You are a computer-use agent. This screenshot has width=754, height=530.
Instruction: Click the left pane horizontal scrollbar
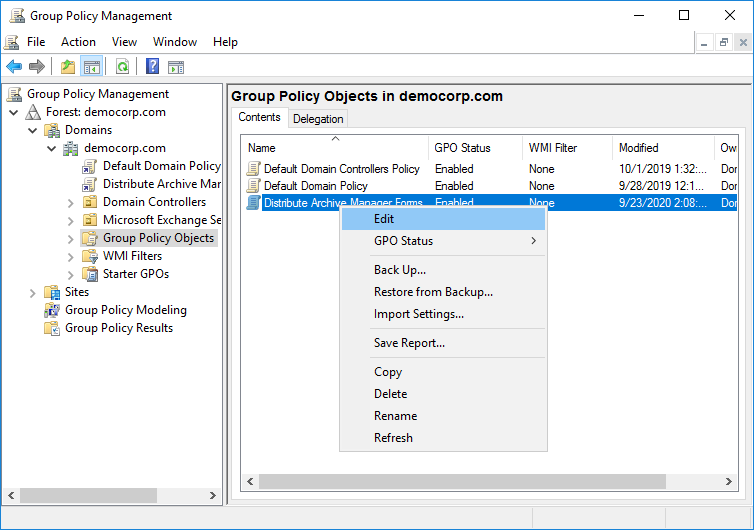click(110, 495)
